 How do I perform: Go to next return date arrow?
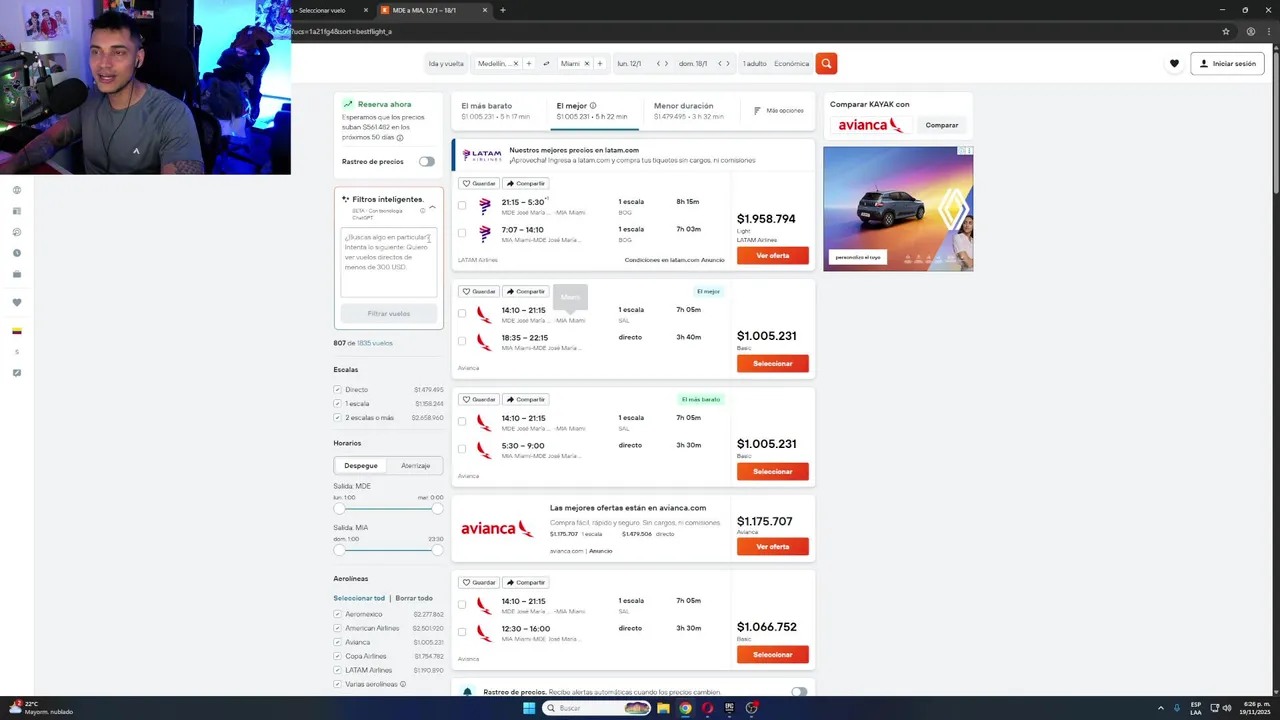point(726,63)
